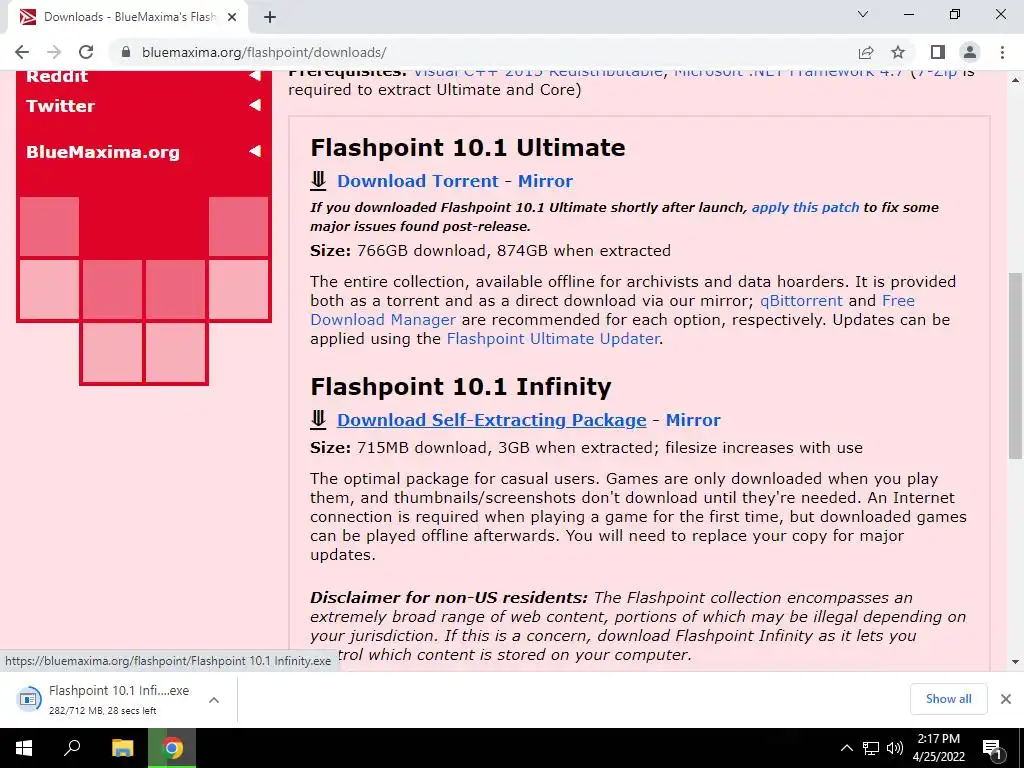Open the Mirror link for Flashpoint Infinity

[x=693, y=420]
